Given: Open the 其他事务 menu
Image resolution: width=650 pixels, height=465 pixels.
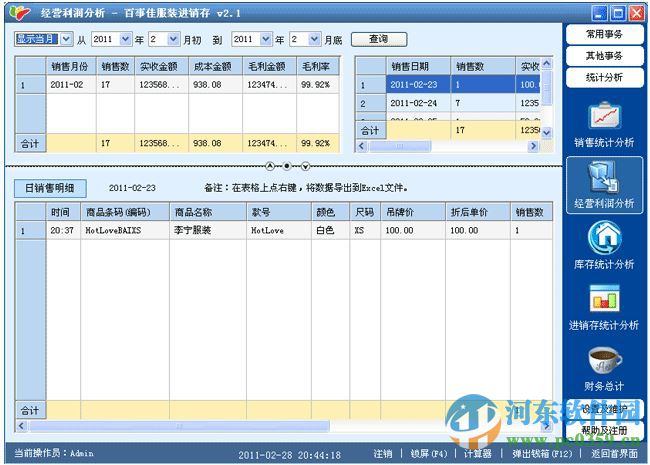Looking at the screenshot, I should click(x=604, y=56).
